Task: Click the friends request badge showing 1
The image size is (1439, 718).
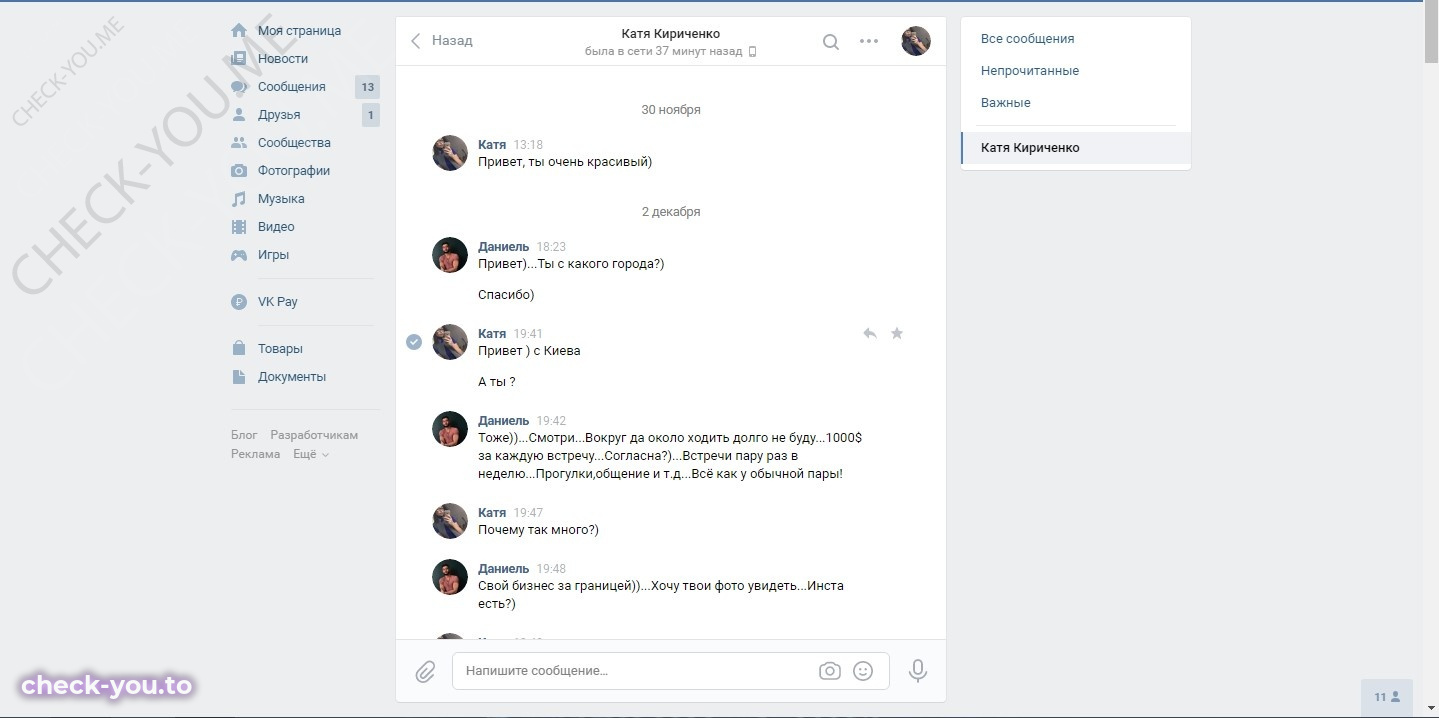Action: coord(371,115)
